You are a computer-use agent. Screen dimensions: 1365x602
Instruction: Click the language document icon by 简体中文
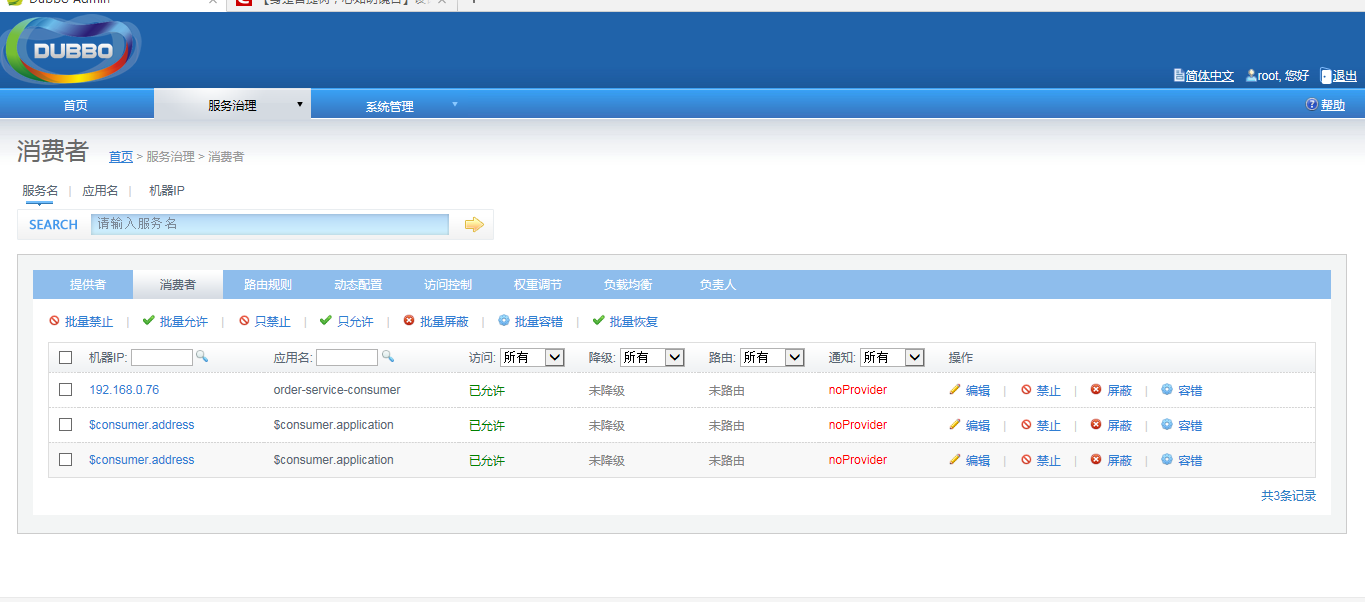tap(1179, 75)
